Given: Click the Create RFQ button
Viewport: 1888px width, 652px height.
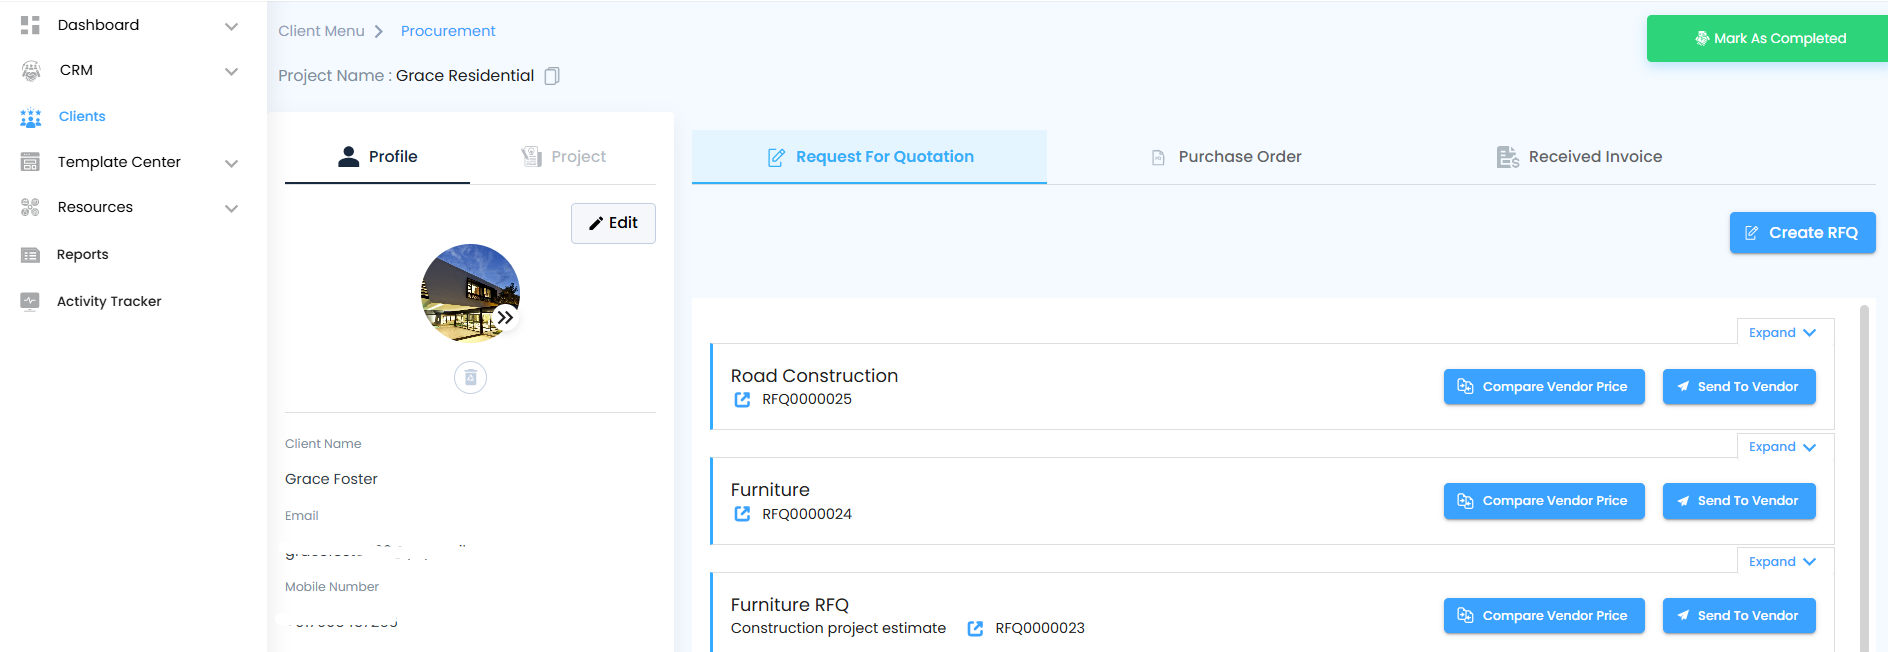Looking at the screenshot, I should (1802, 233).
